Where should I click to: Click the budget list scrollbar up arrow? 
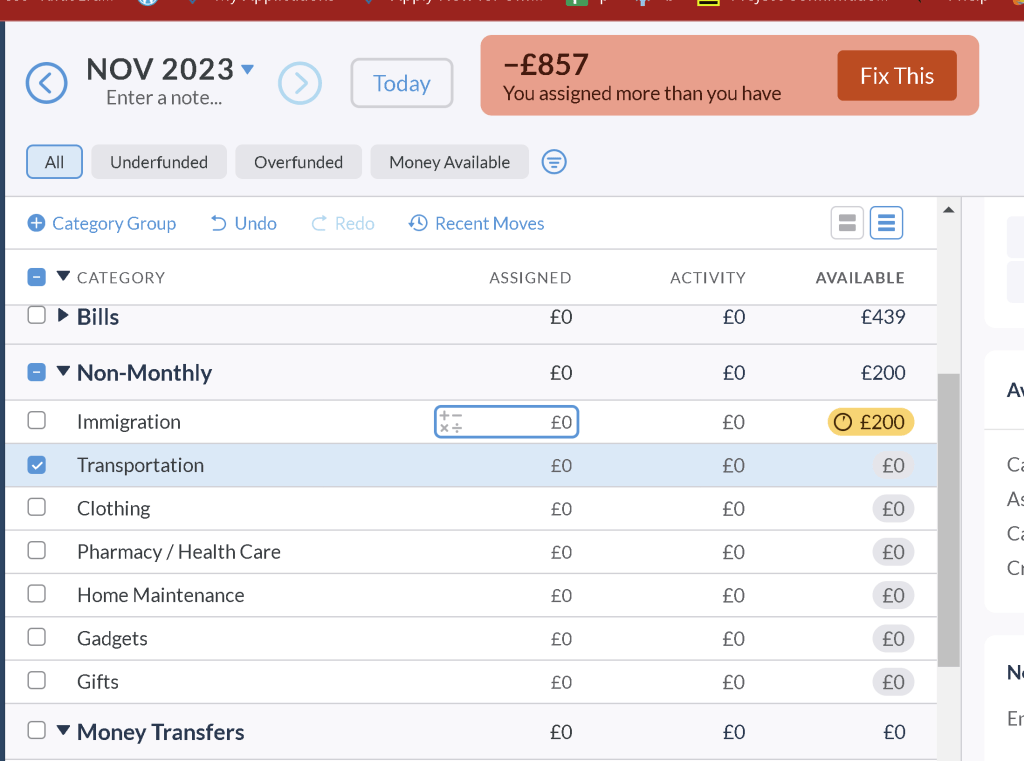coord(949,210)
